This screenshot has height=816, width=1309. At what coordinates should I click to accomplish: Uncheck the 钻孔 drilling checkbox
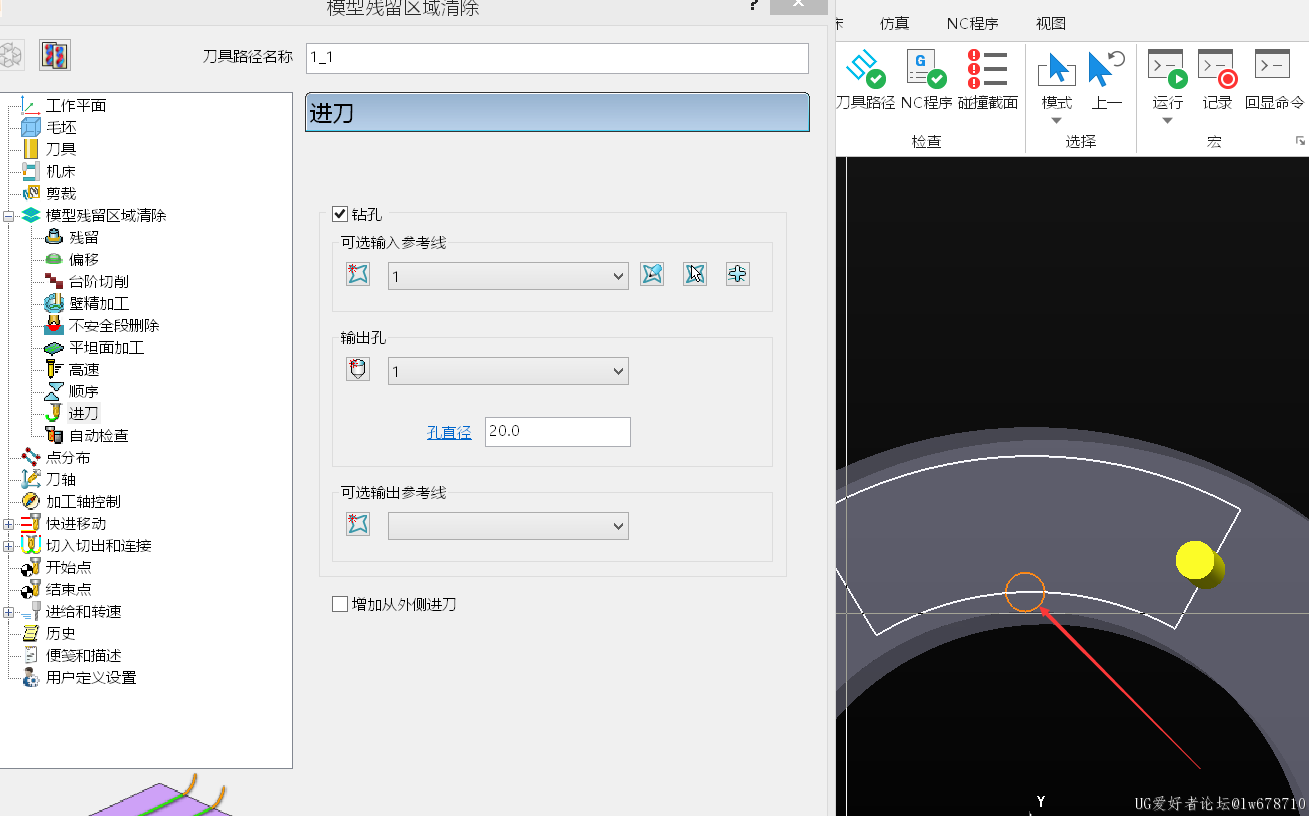(339, 214)
